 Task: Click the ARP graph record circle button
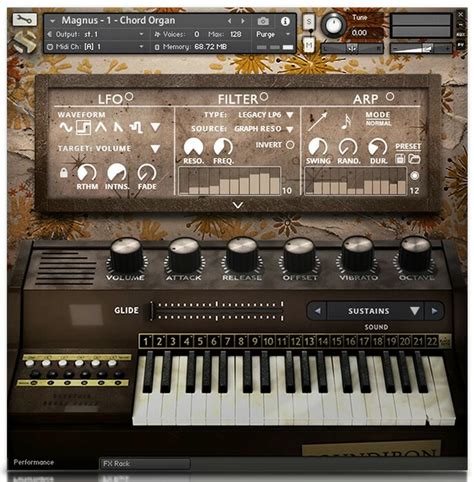coord(414,176)
